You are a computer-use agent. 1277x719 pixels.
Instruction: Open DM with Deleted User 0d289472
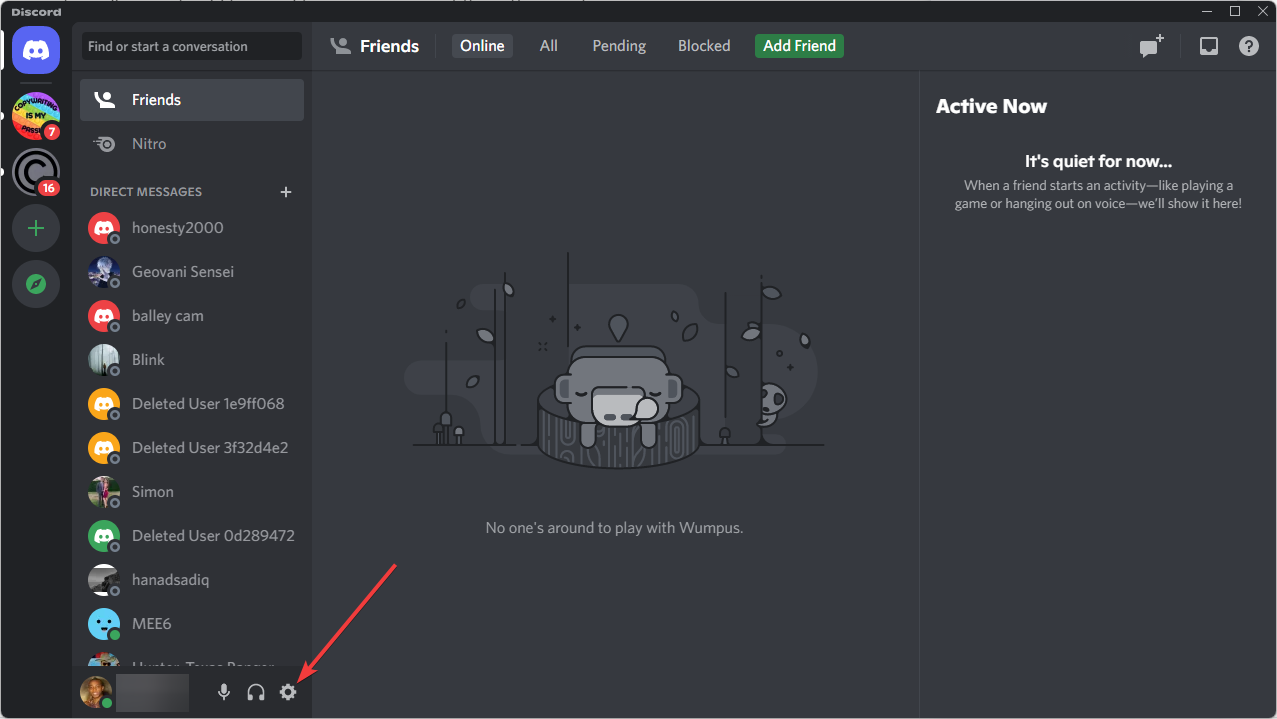pyautogui.click(x=192, y=536)
